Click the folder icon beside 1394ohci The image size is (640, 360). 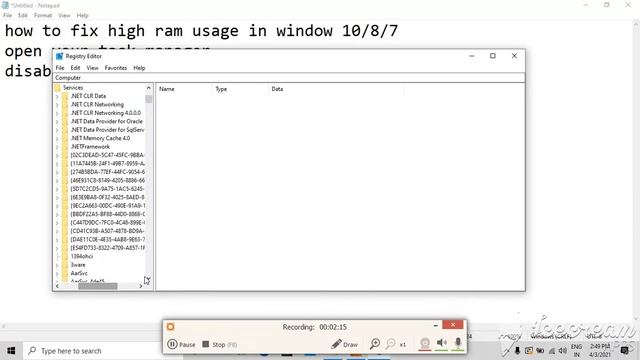pyautogui.click(x=65, y=256)
